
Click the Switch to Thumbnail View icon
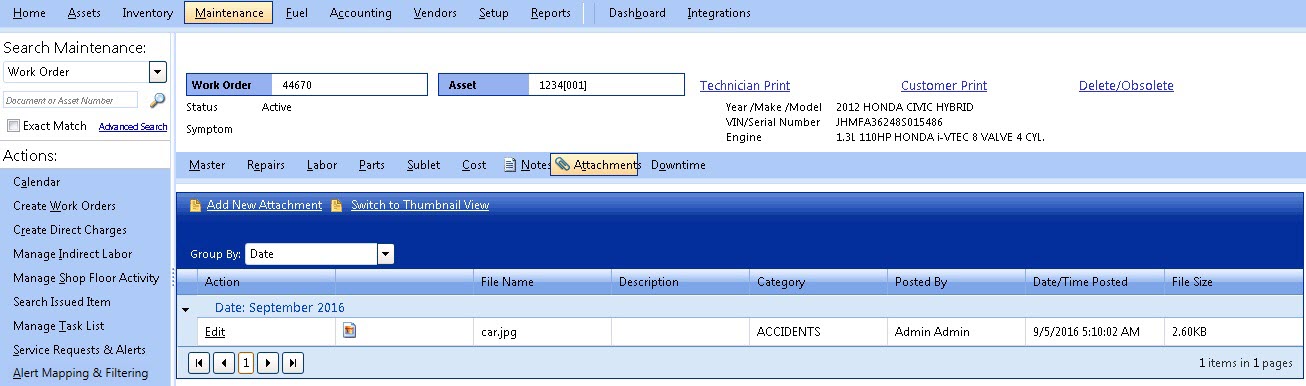click(337, 205)
